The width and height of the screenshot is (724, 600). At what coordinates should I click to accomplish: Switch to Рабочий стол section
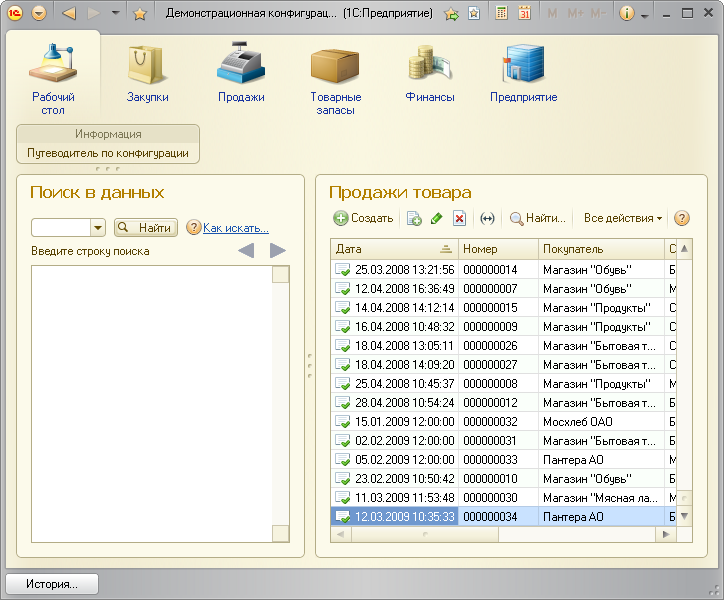[x=53, y=77]
